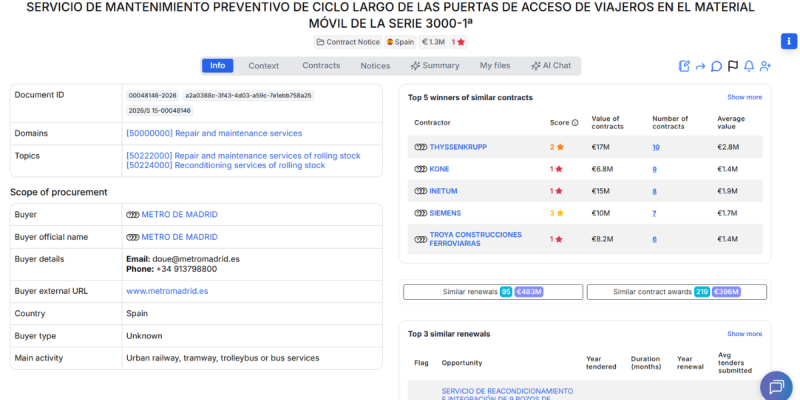Click the company icon beside SIEMENS
This screenshot has height=400, width=800.
(x=420, y=213)
